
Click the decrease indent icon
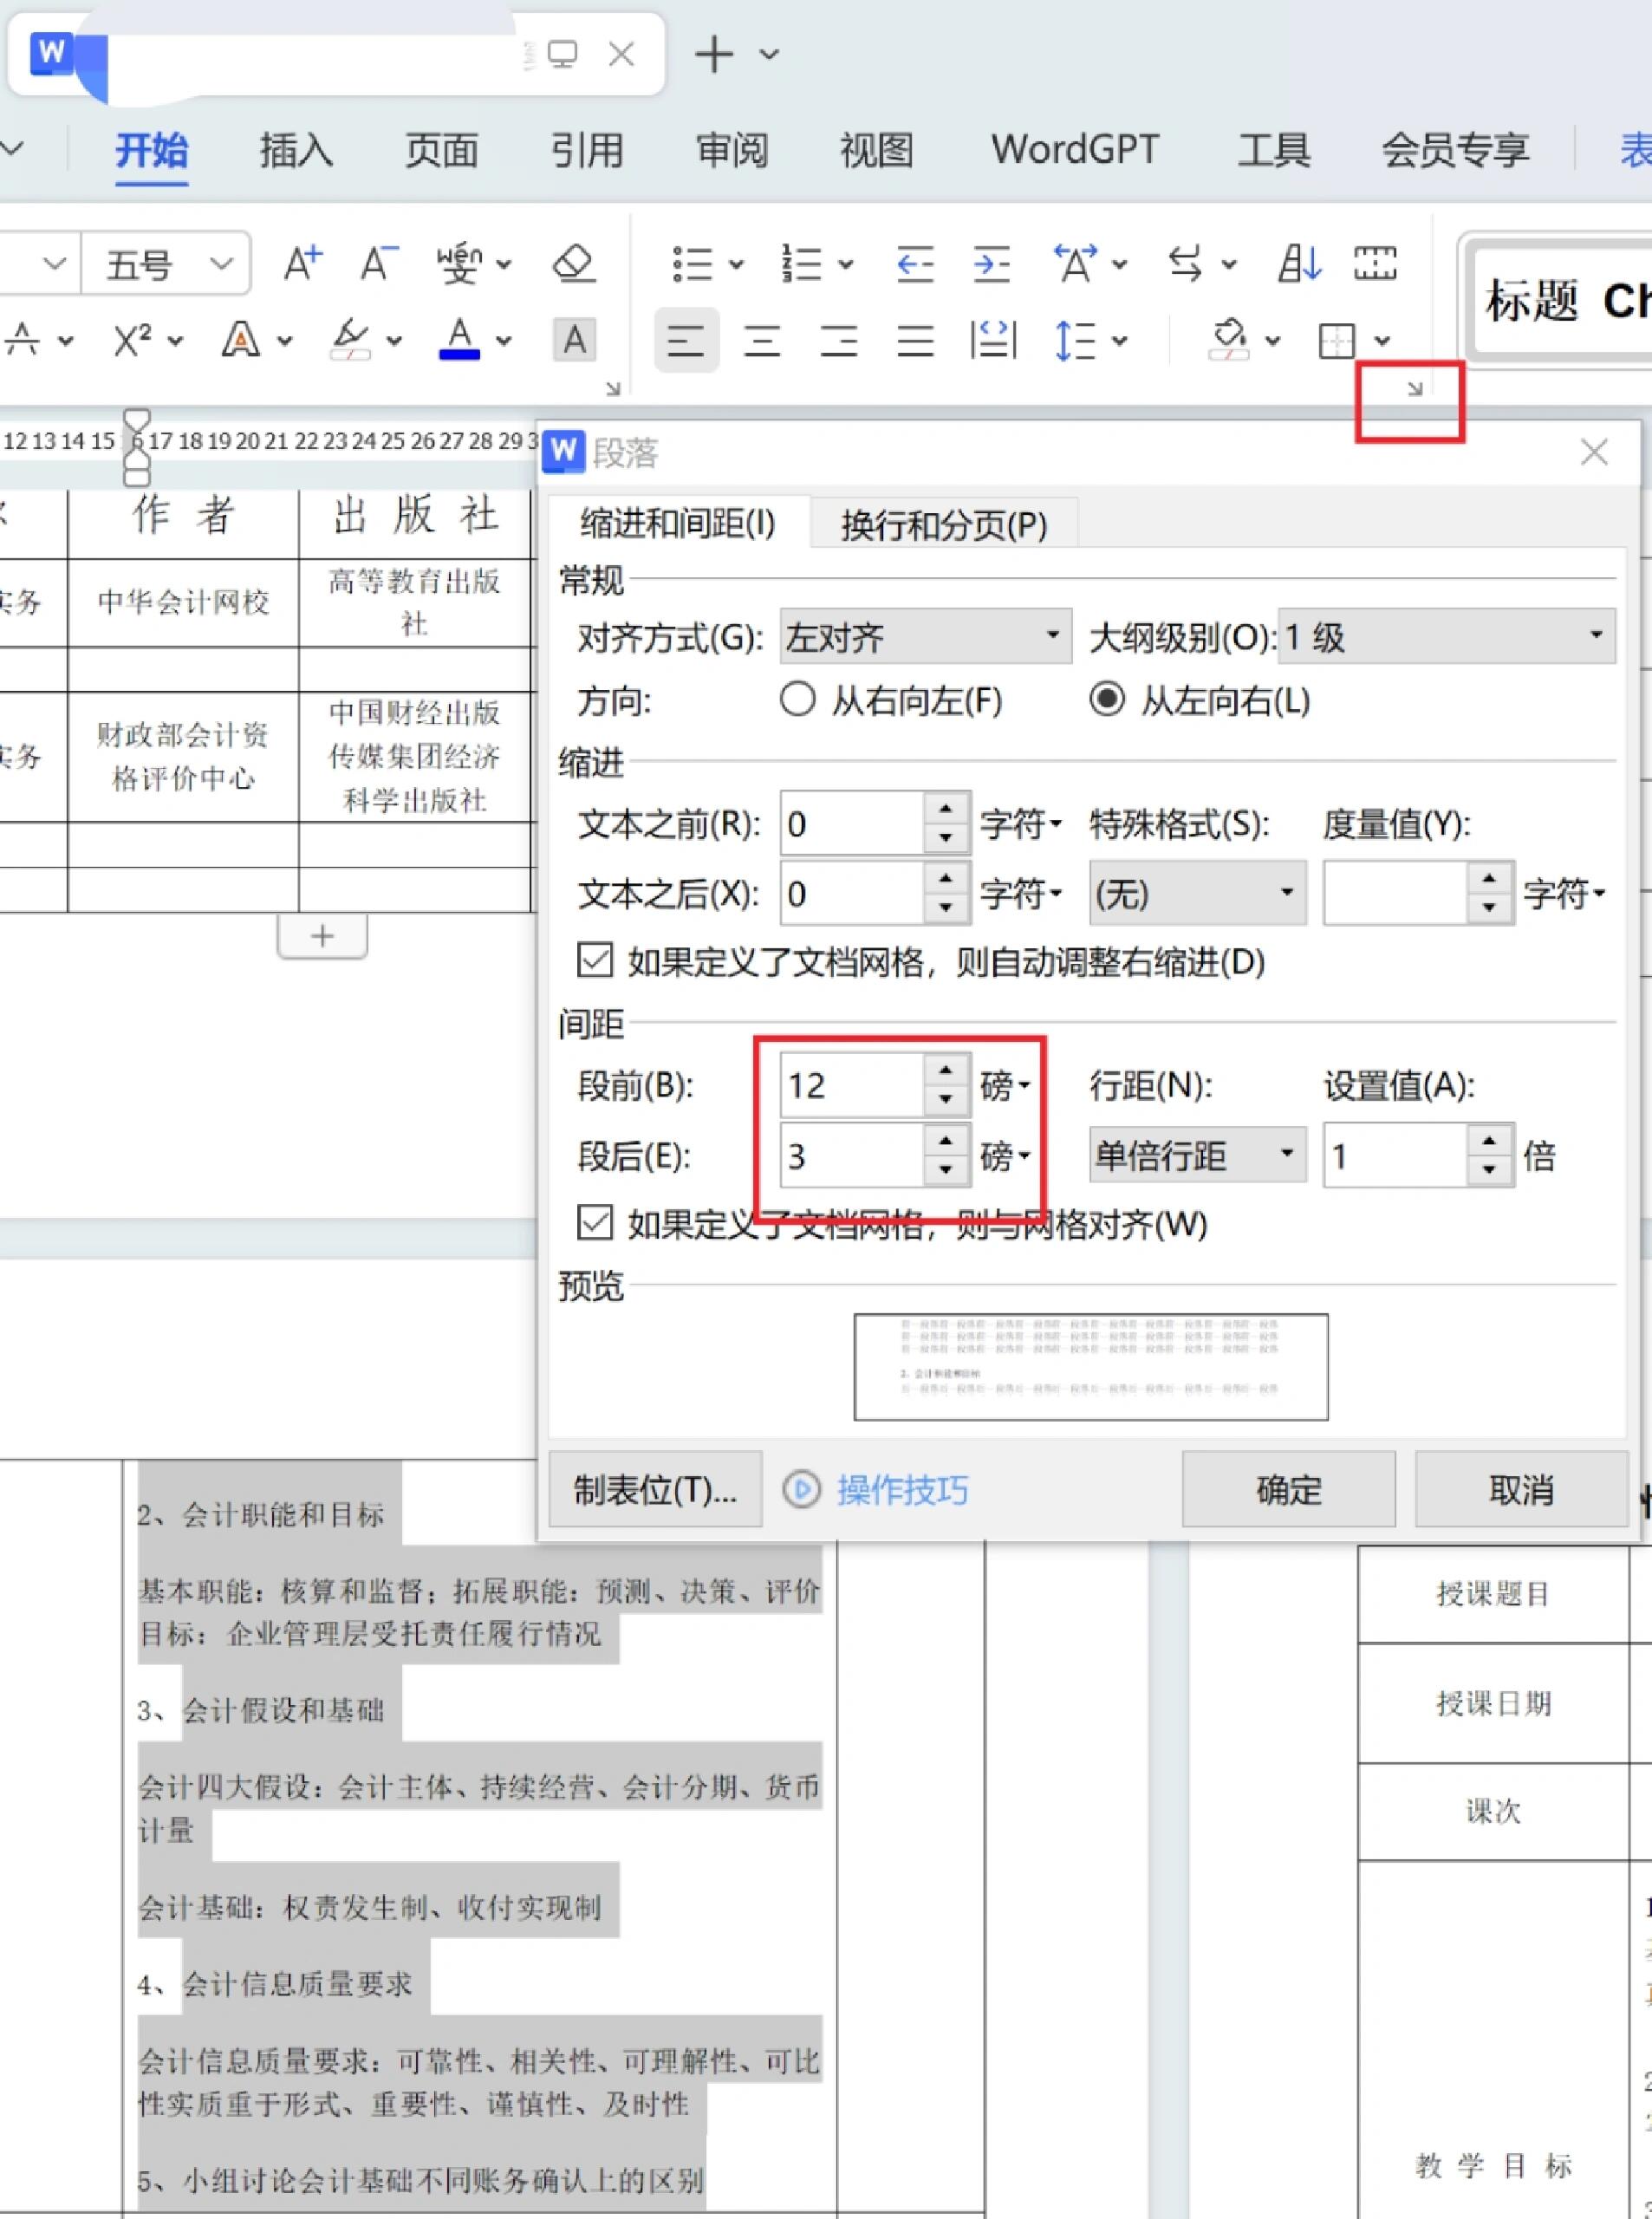coord(915,264)
